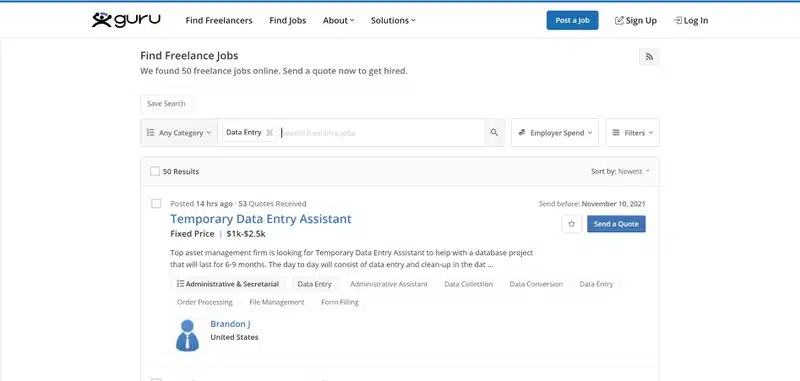Image resolution: width=800 pixels, height=381 pixels.
Task: Click the '$1k-$2.5k' price text
Action: (246, 234)
